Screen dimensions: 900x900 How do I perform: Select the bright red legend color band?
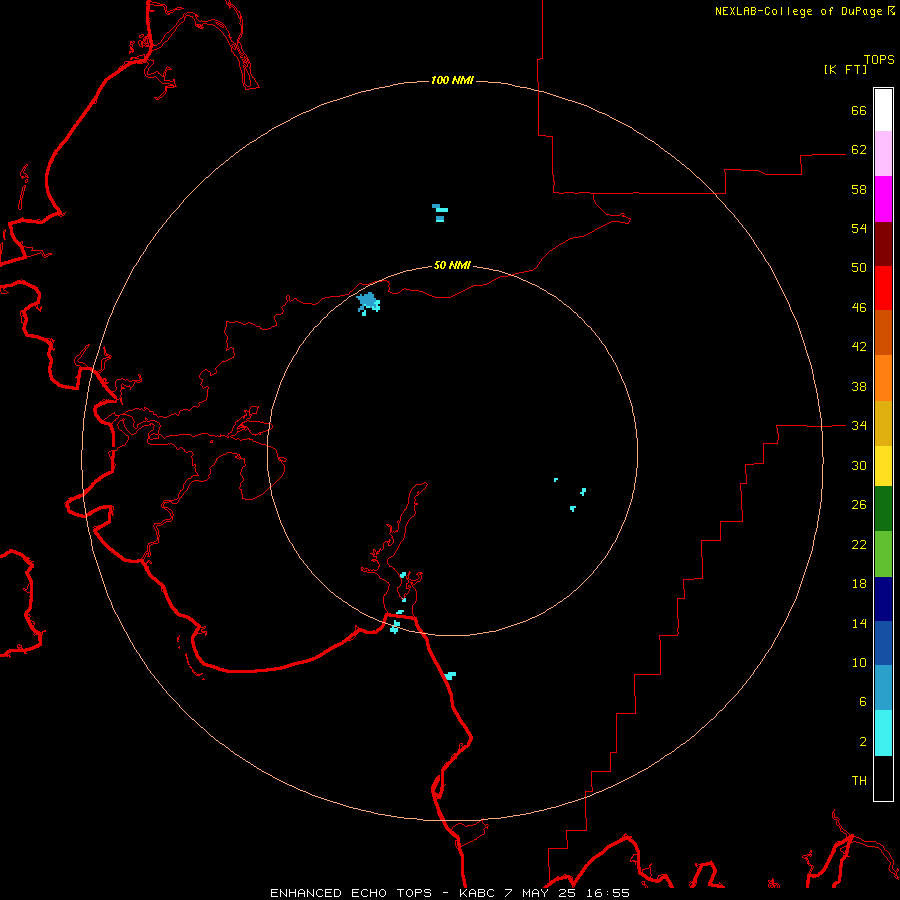883,288
